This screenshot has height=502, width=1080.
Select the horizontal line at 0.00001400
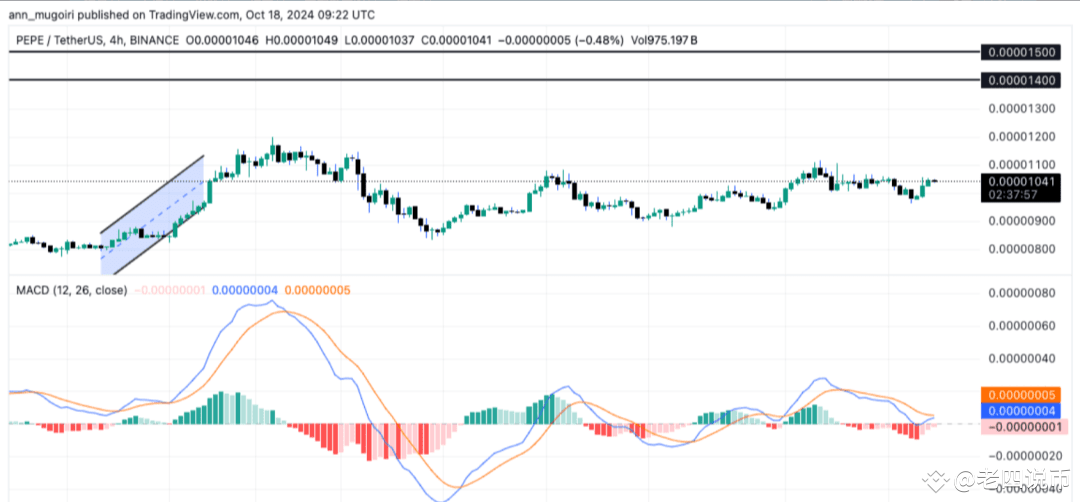click(494, 81)
